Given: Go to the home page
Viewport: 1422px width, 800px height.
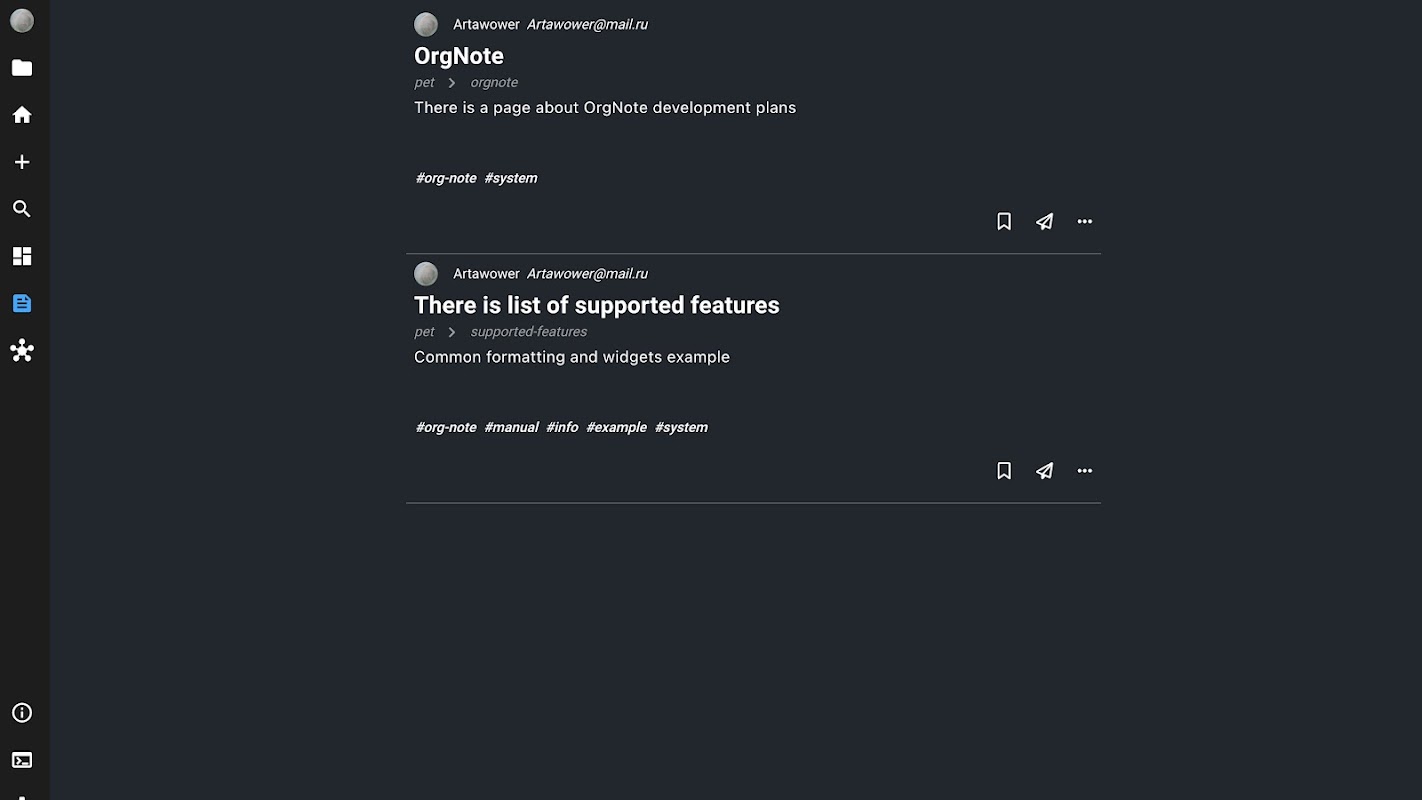Looking at the screenshot, I should [22, 115].
